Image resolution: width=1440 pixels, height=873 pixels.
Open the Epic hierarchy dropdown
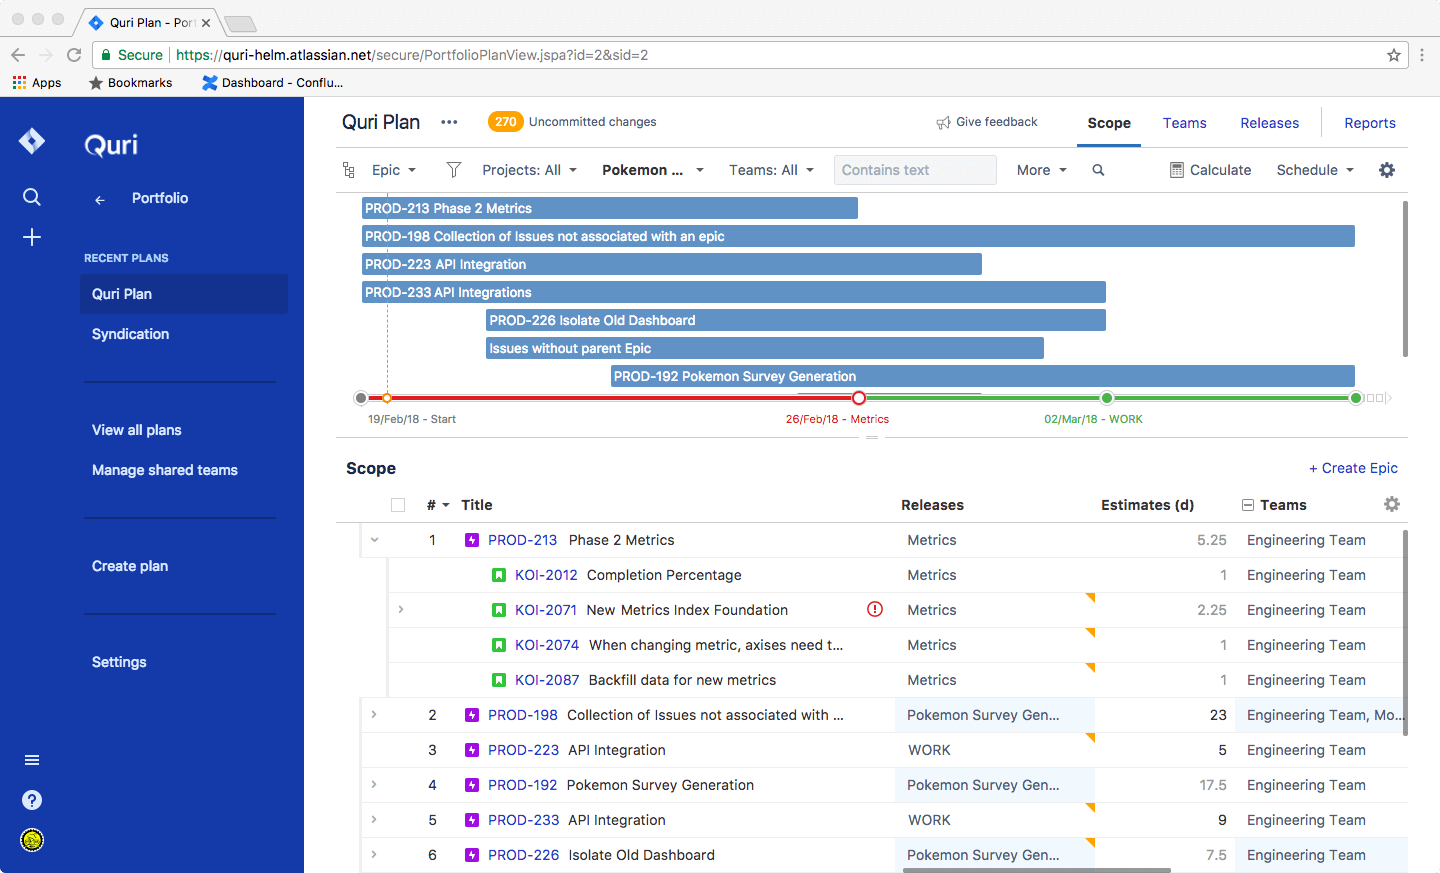tap(393, 170)
